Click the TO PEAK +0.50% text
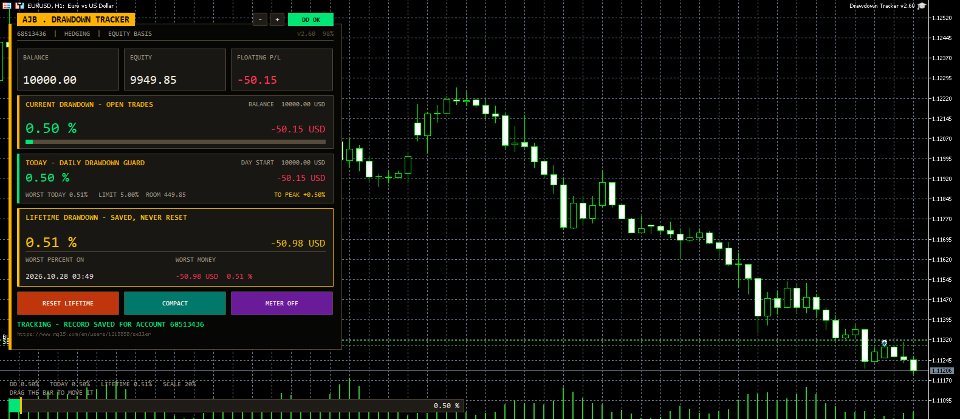This screenshot has width=960, height=419. tap(299, 195)
